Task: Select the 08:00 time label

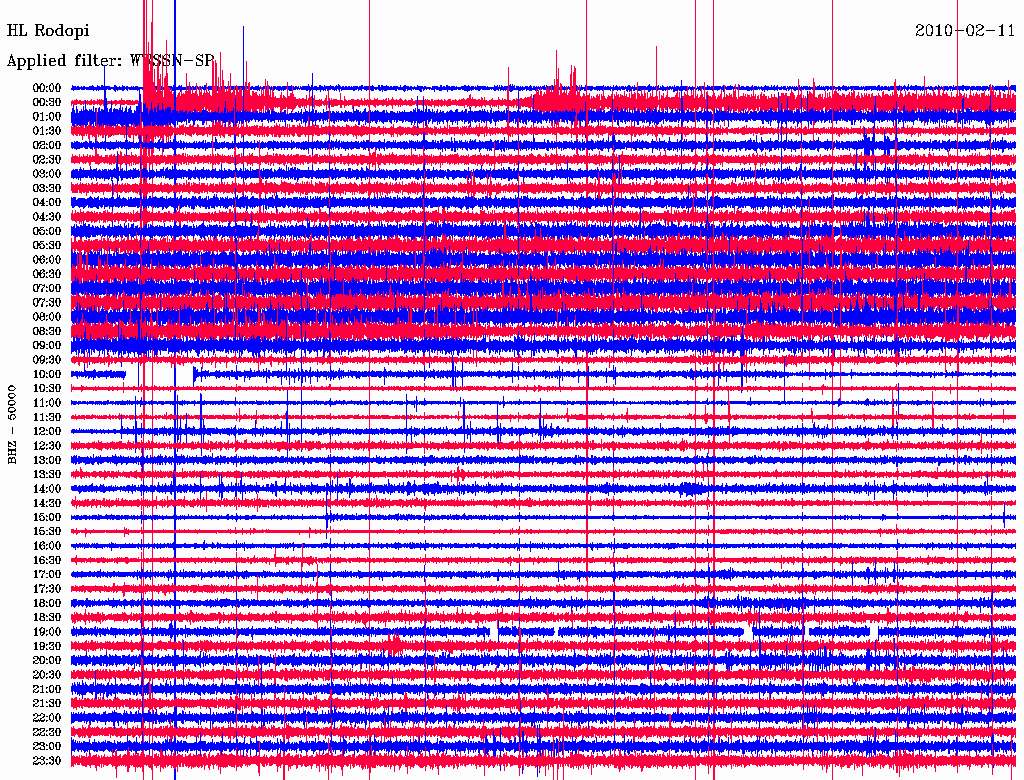Action: tap(47, 317)
